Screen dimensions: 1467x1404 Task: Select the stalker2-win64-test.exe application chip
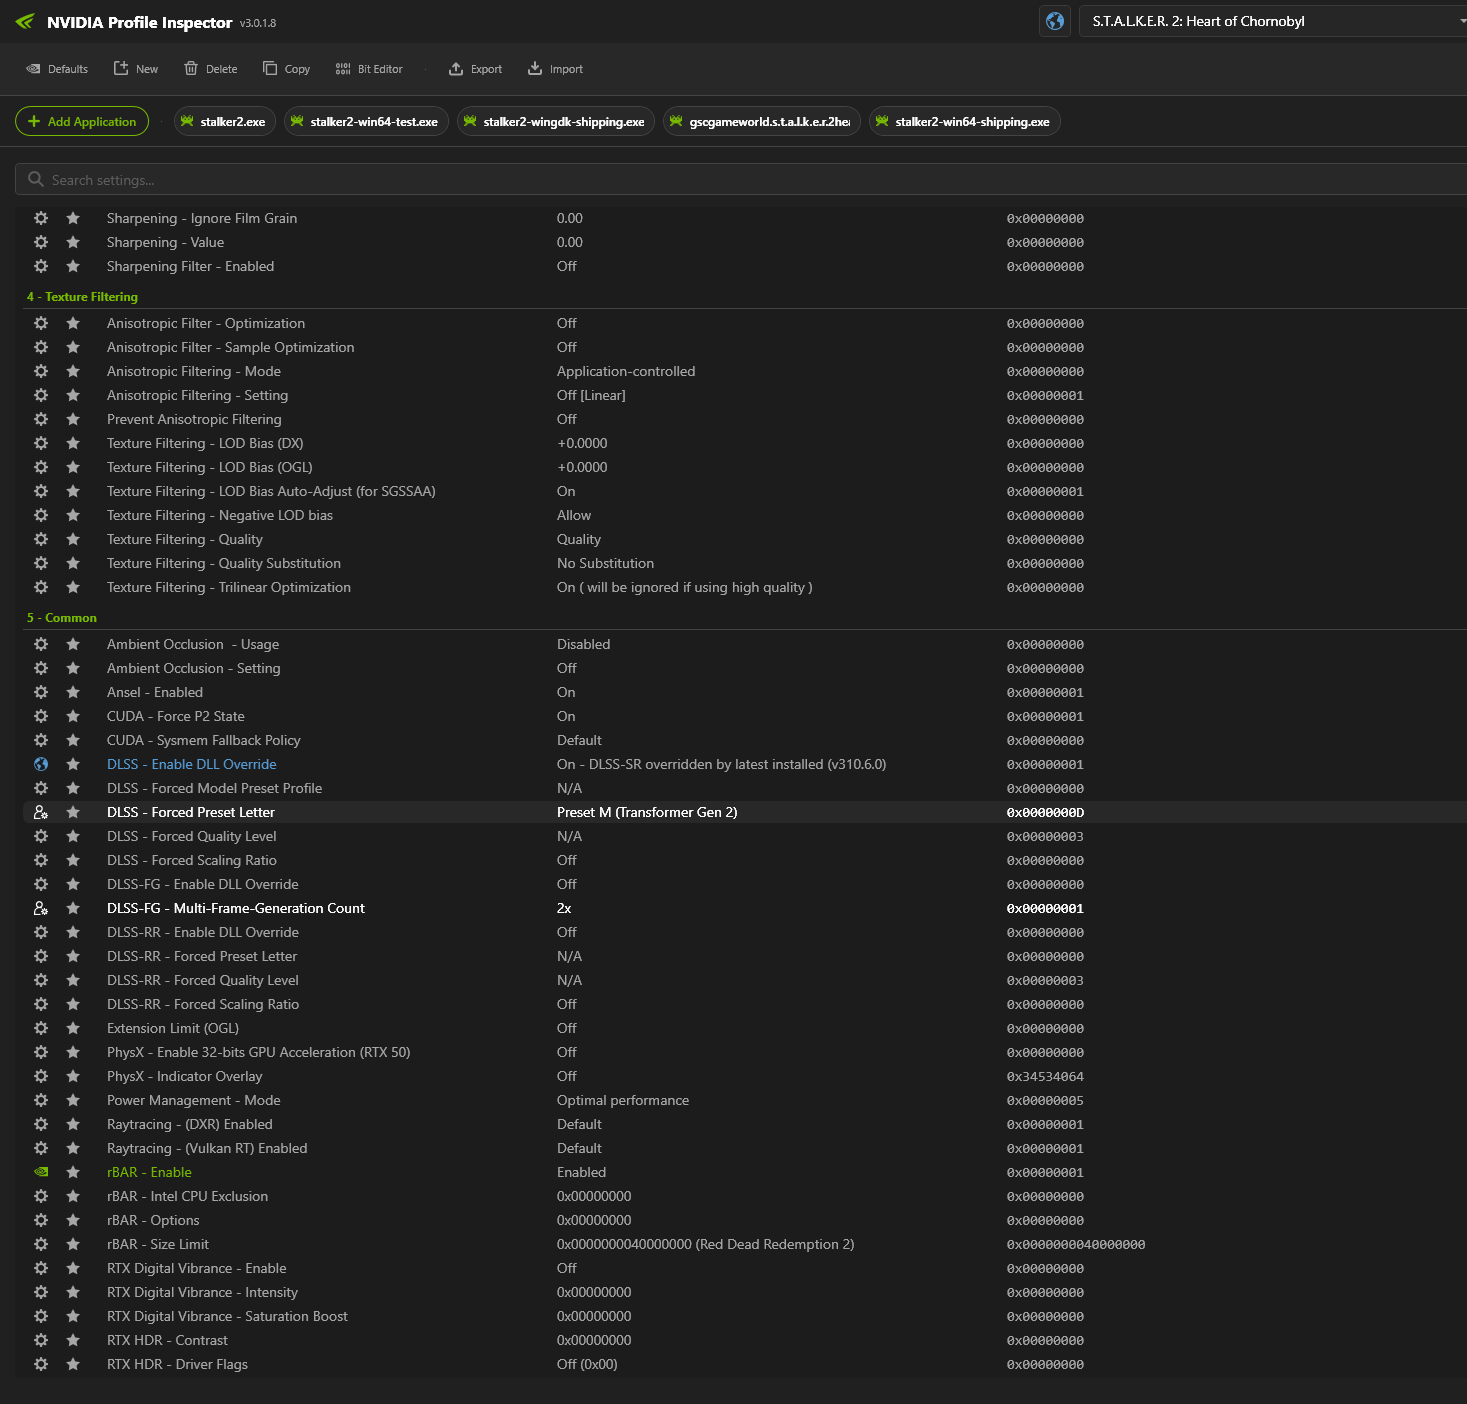pos(366,121)
